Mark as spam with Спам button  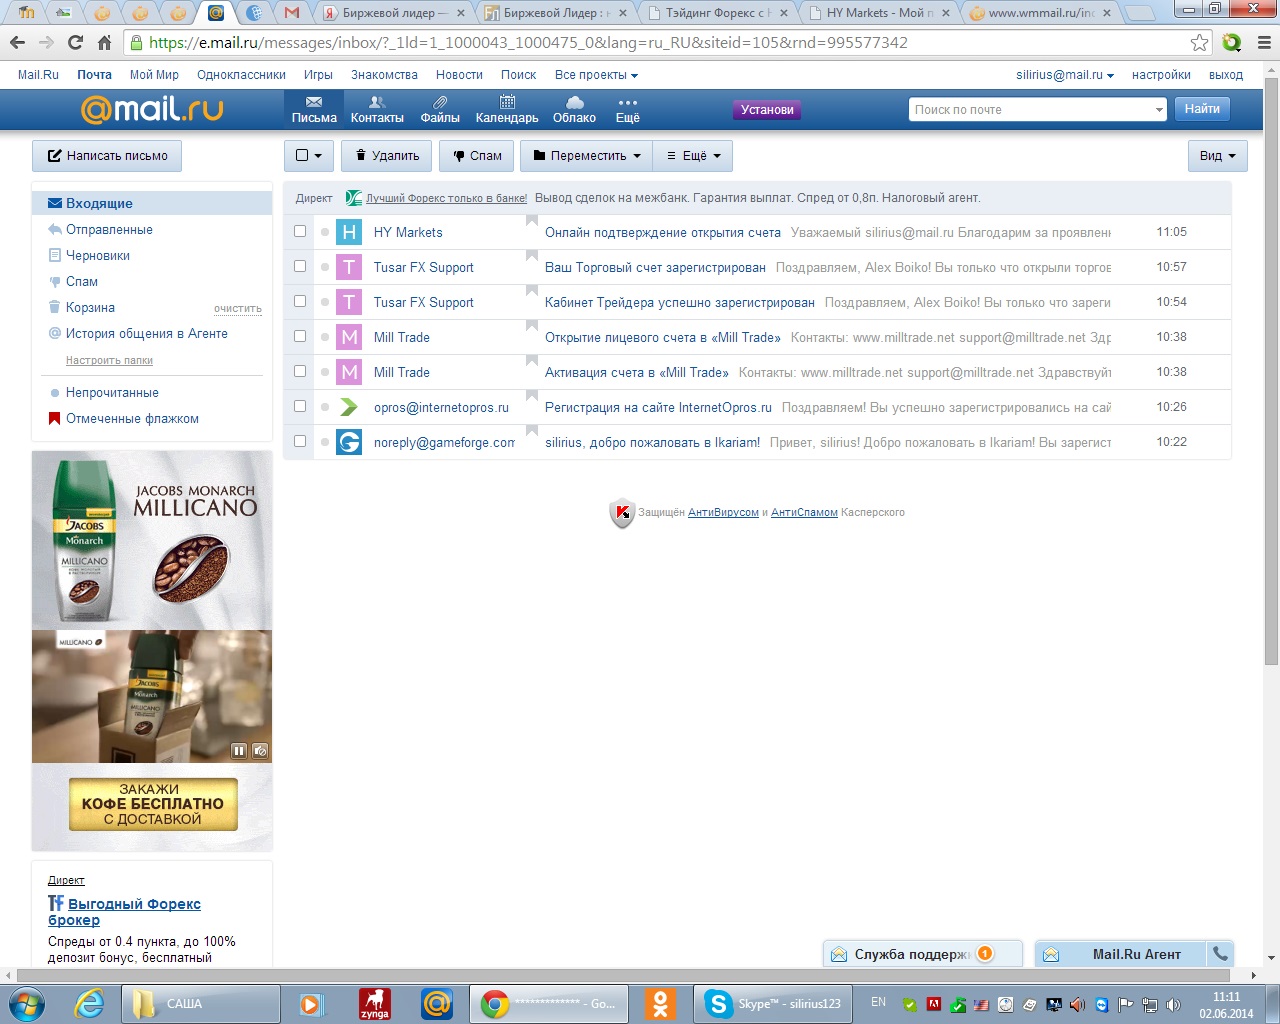[x=477, y=156]
